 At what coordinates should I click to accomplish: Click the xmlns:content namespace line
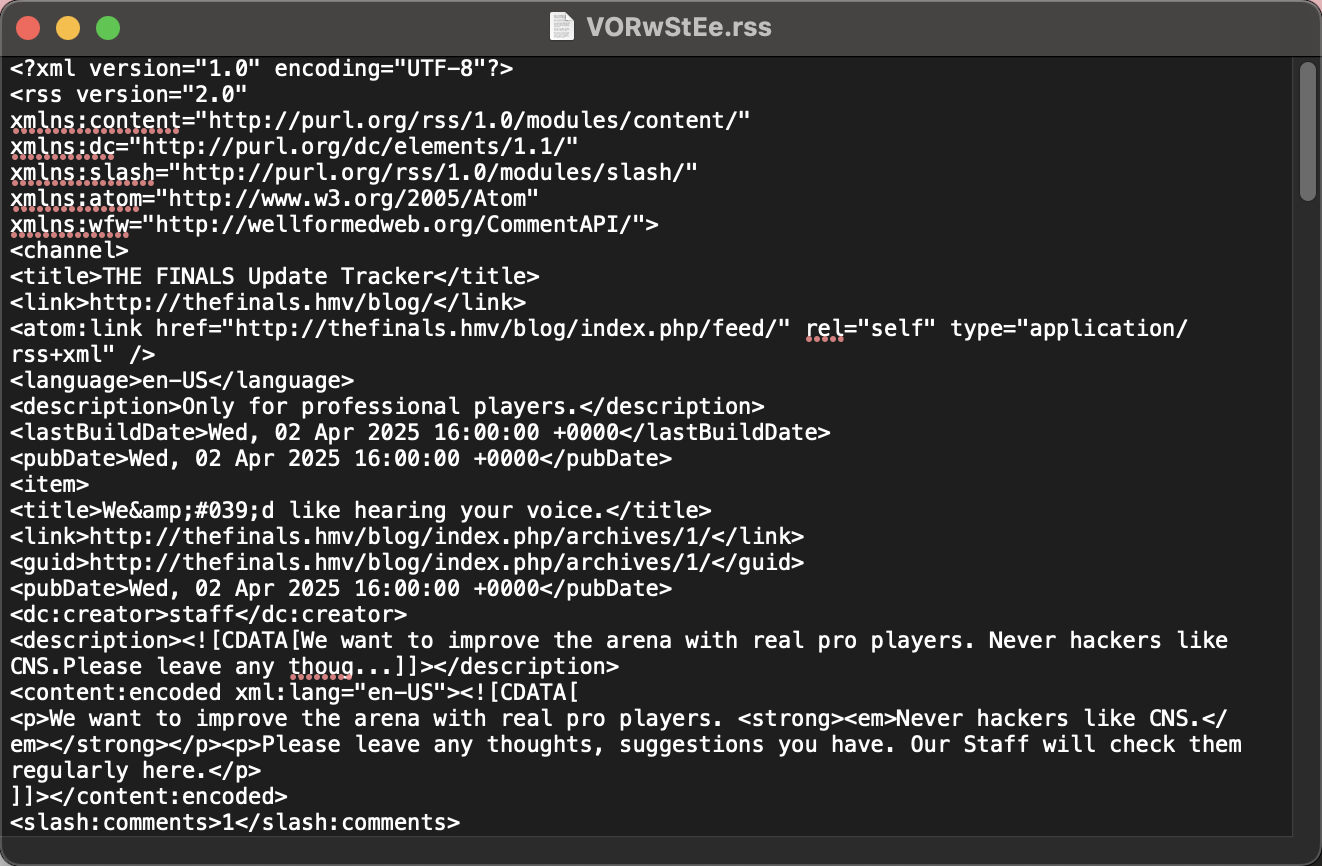380,121
